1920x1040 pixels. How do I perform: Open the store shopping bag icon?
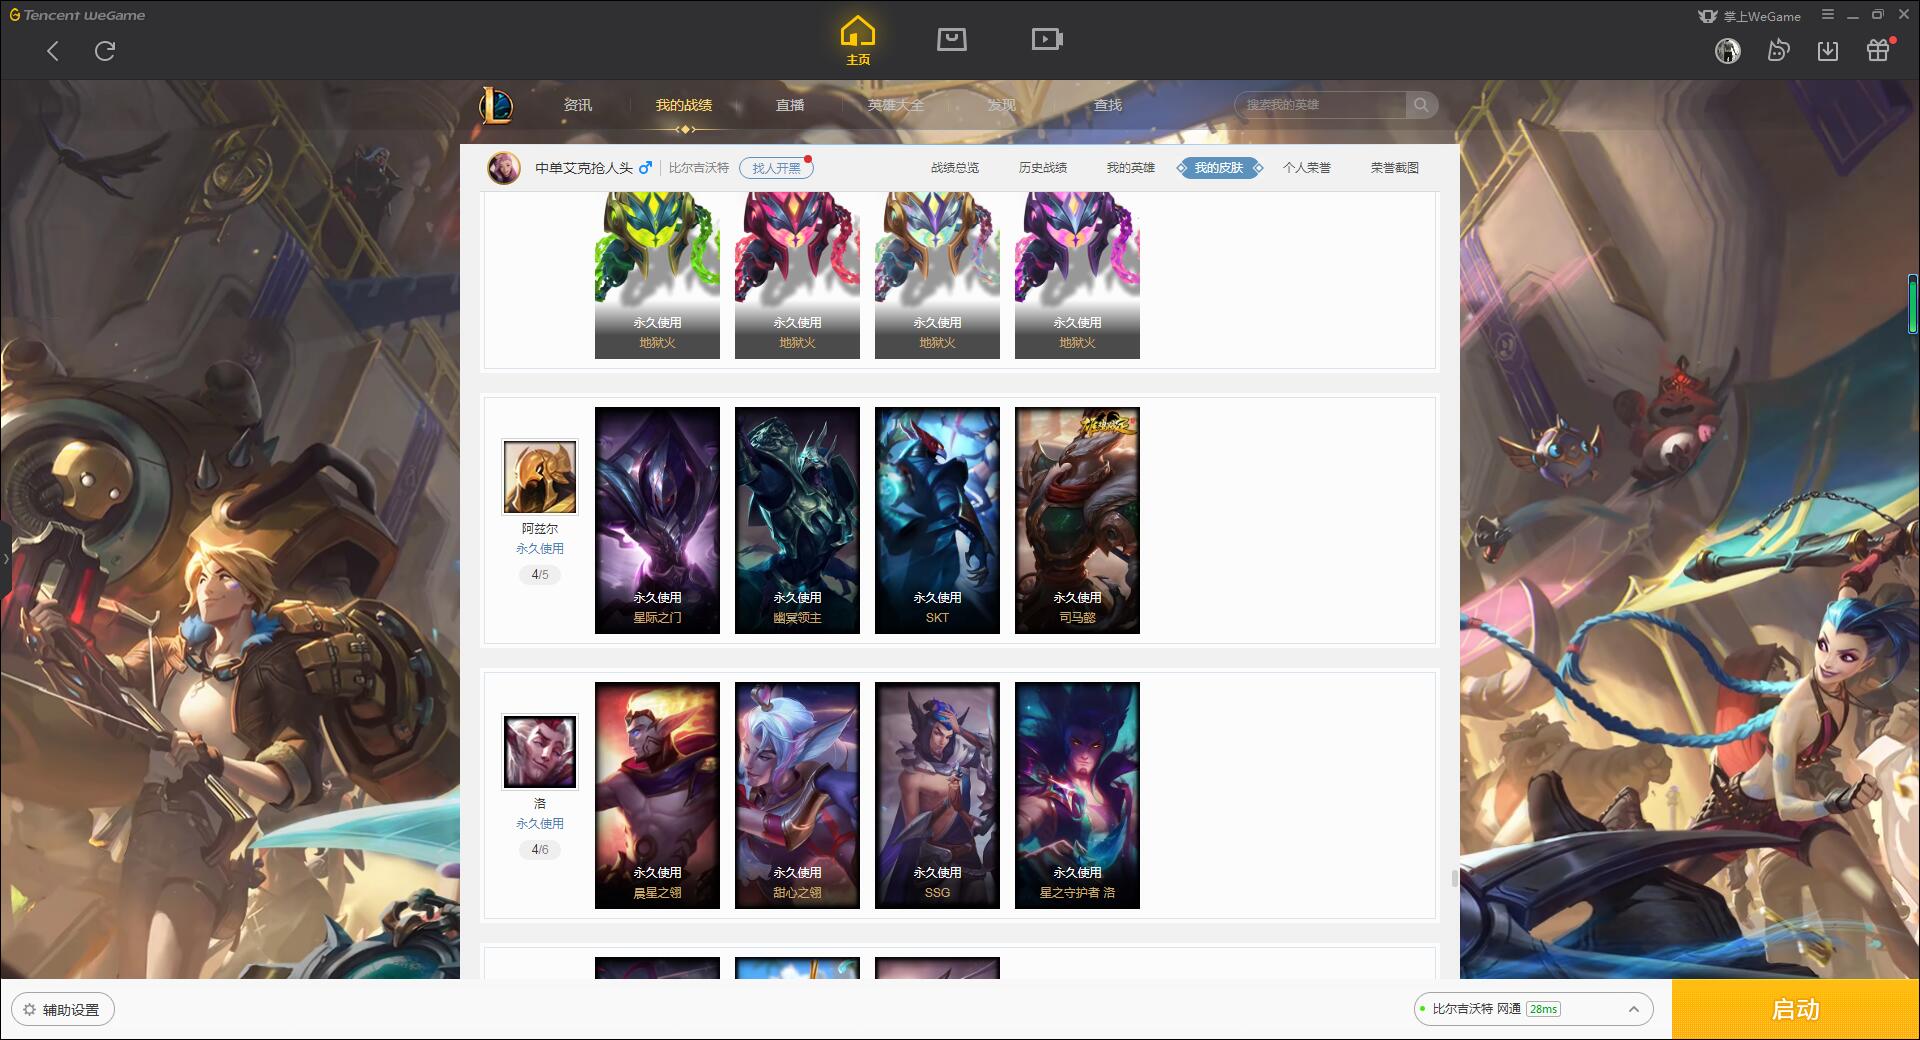951,39
